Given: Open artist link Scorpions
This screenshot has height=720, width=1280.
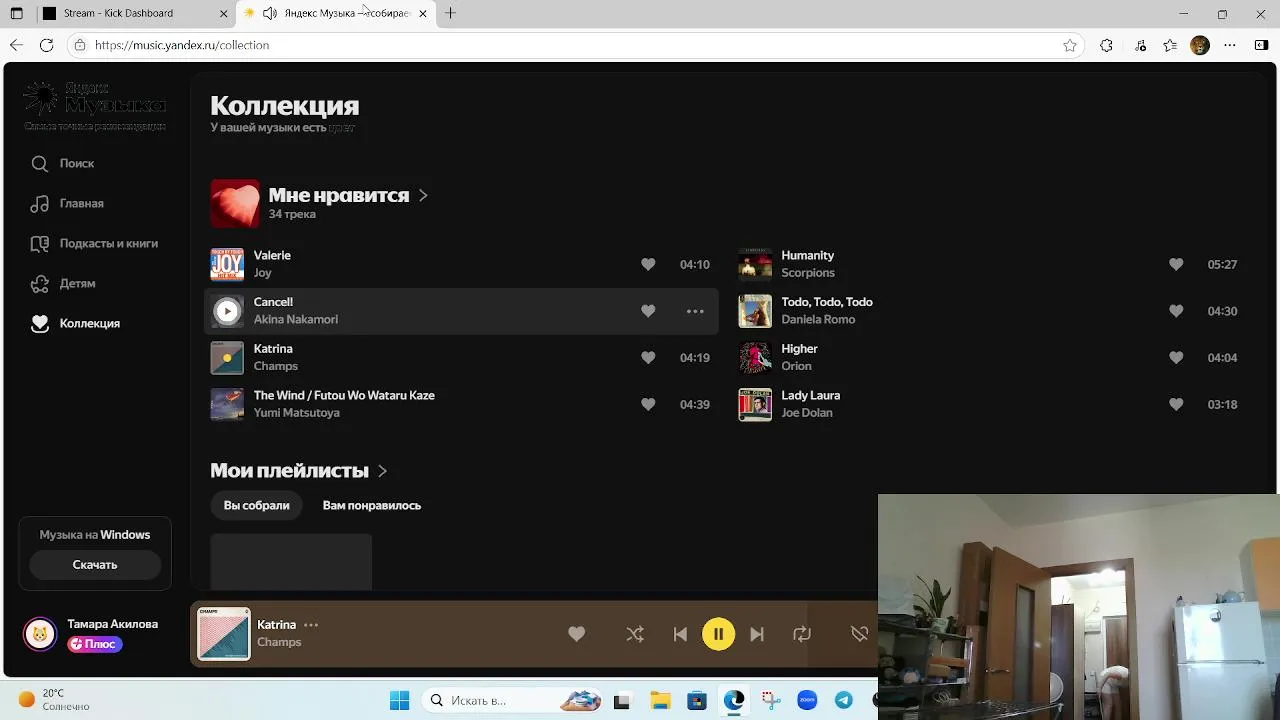Looking at the screenshot, I should coord(808,273).
